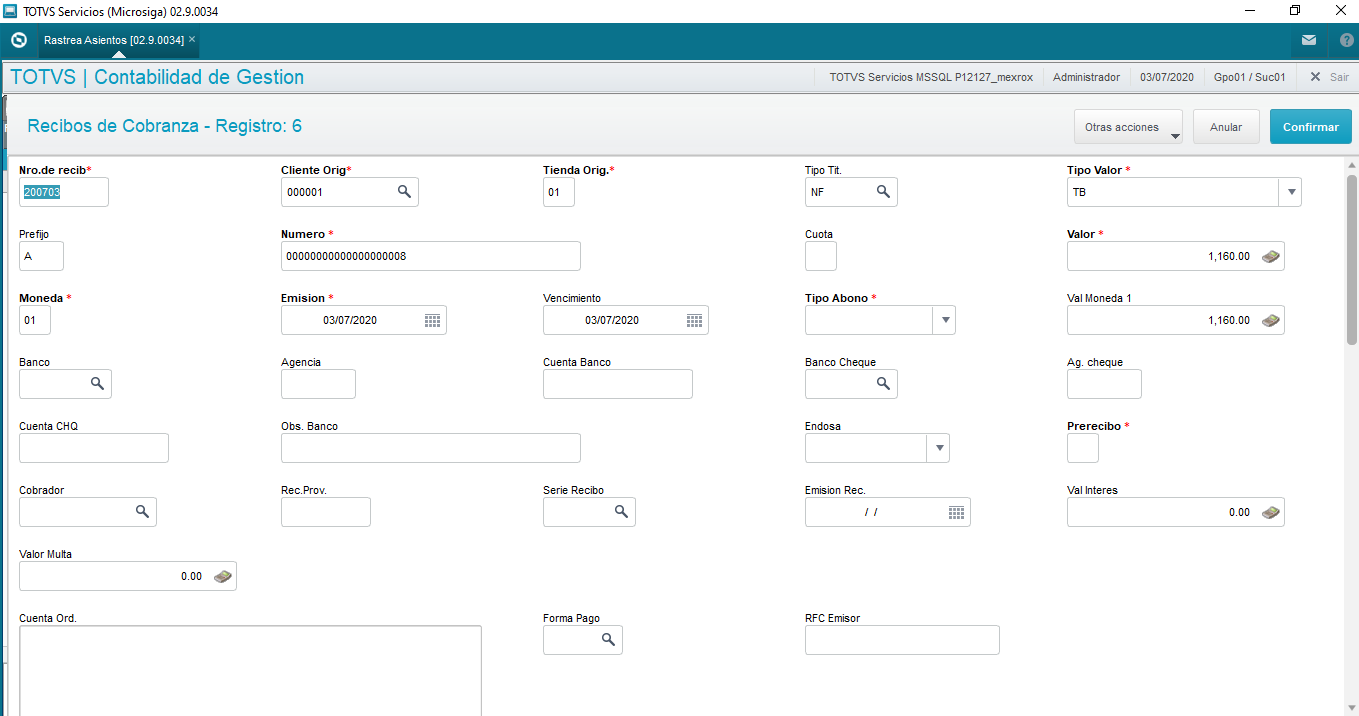Click the Rec.Prov. input field
Image resolution: width=1359 pixels, height=716 pixels.
326,512
